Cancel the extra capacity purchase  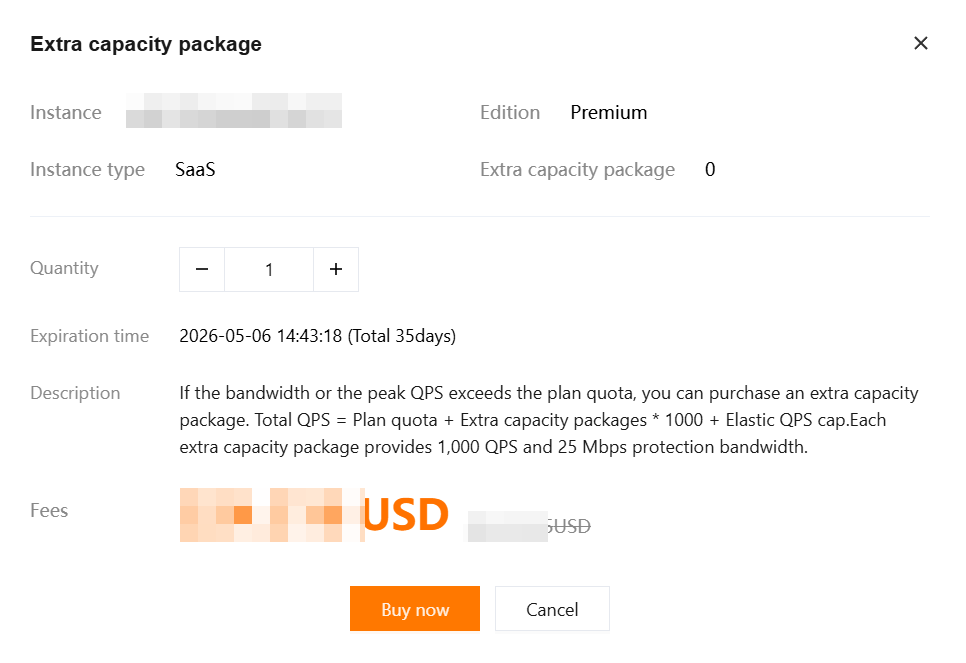(552, 609)
